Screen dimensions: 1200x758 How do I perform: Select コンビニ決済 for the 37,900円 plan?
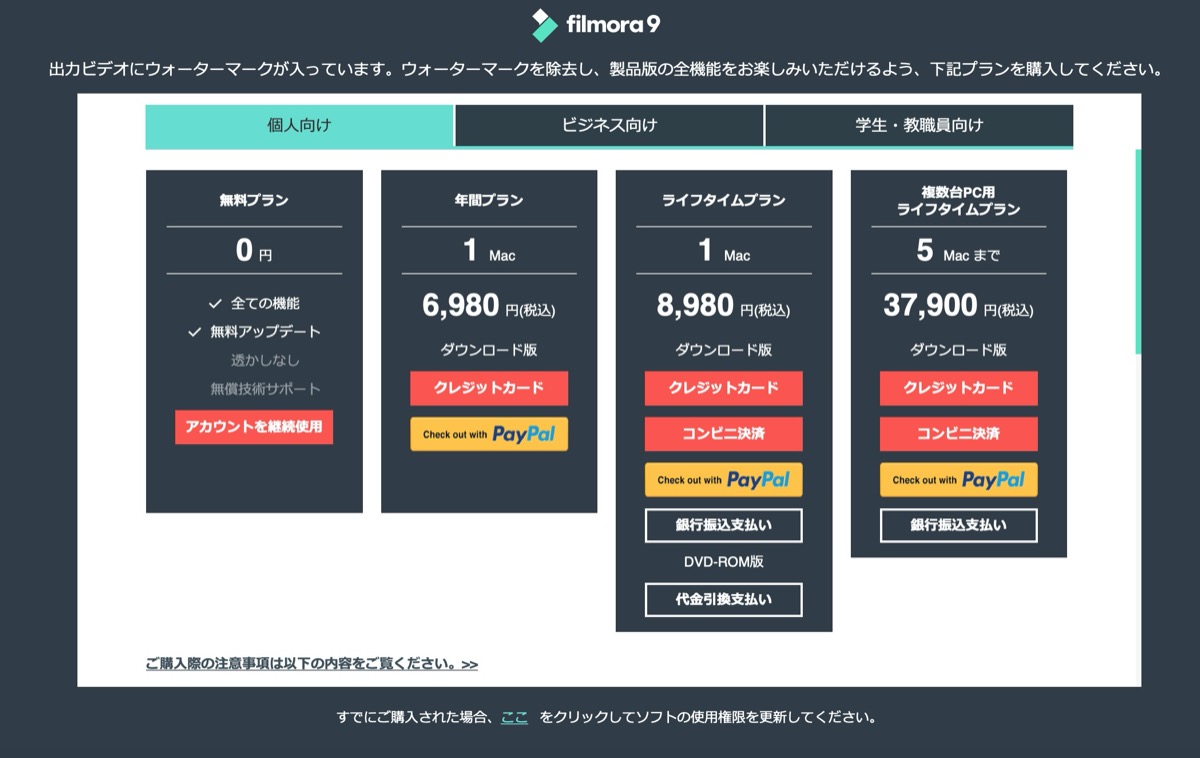(x=959, y=434)
